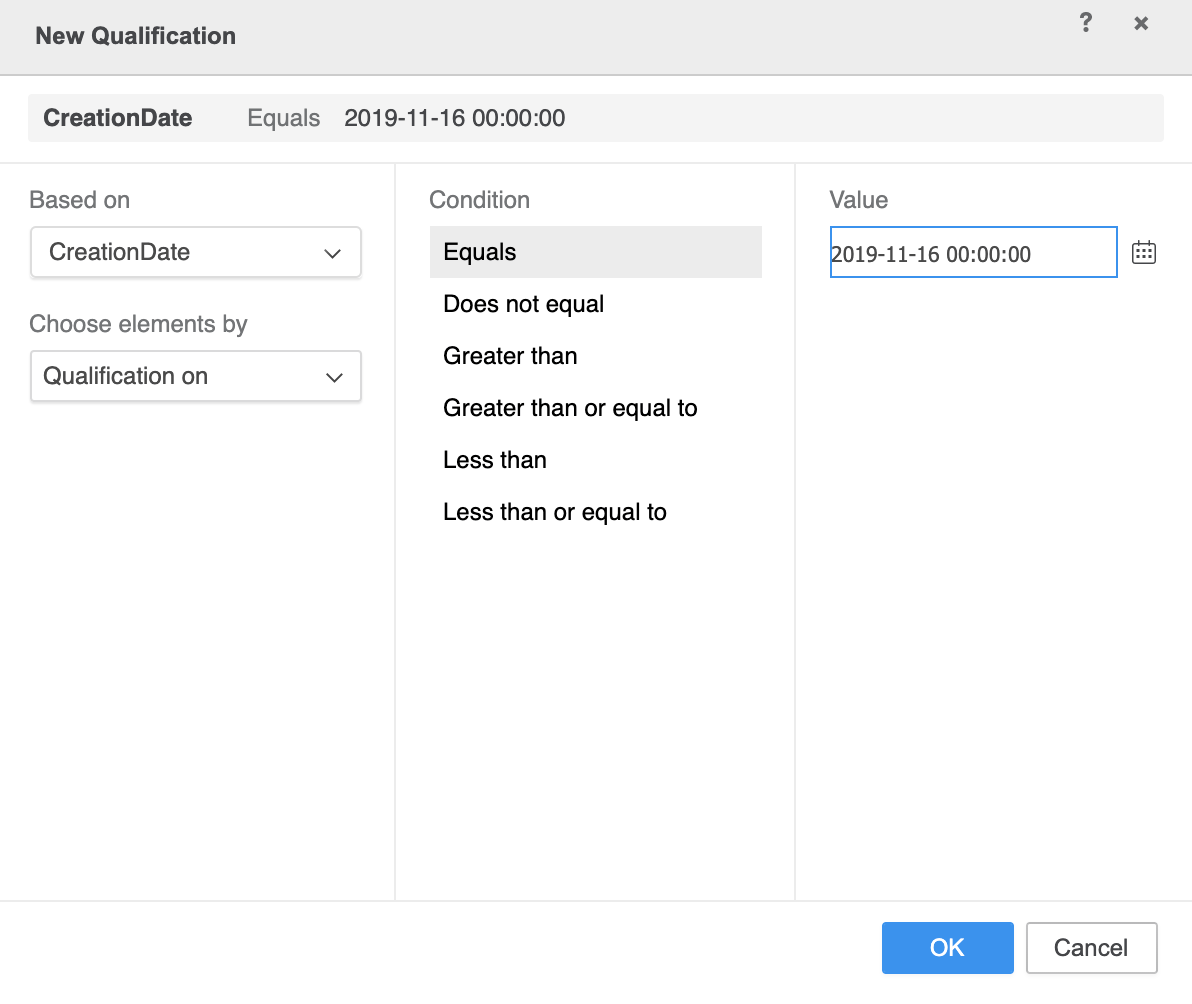Select Less than or equal to
The width and height of the screenshot is (1192, 1004).
coord(555,512)
